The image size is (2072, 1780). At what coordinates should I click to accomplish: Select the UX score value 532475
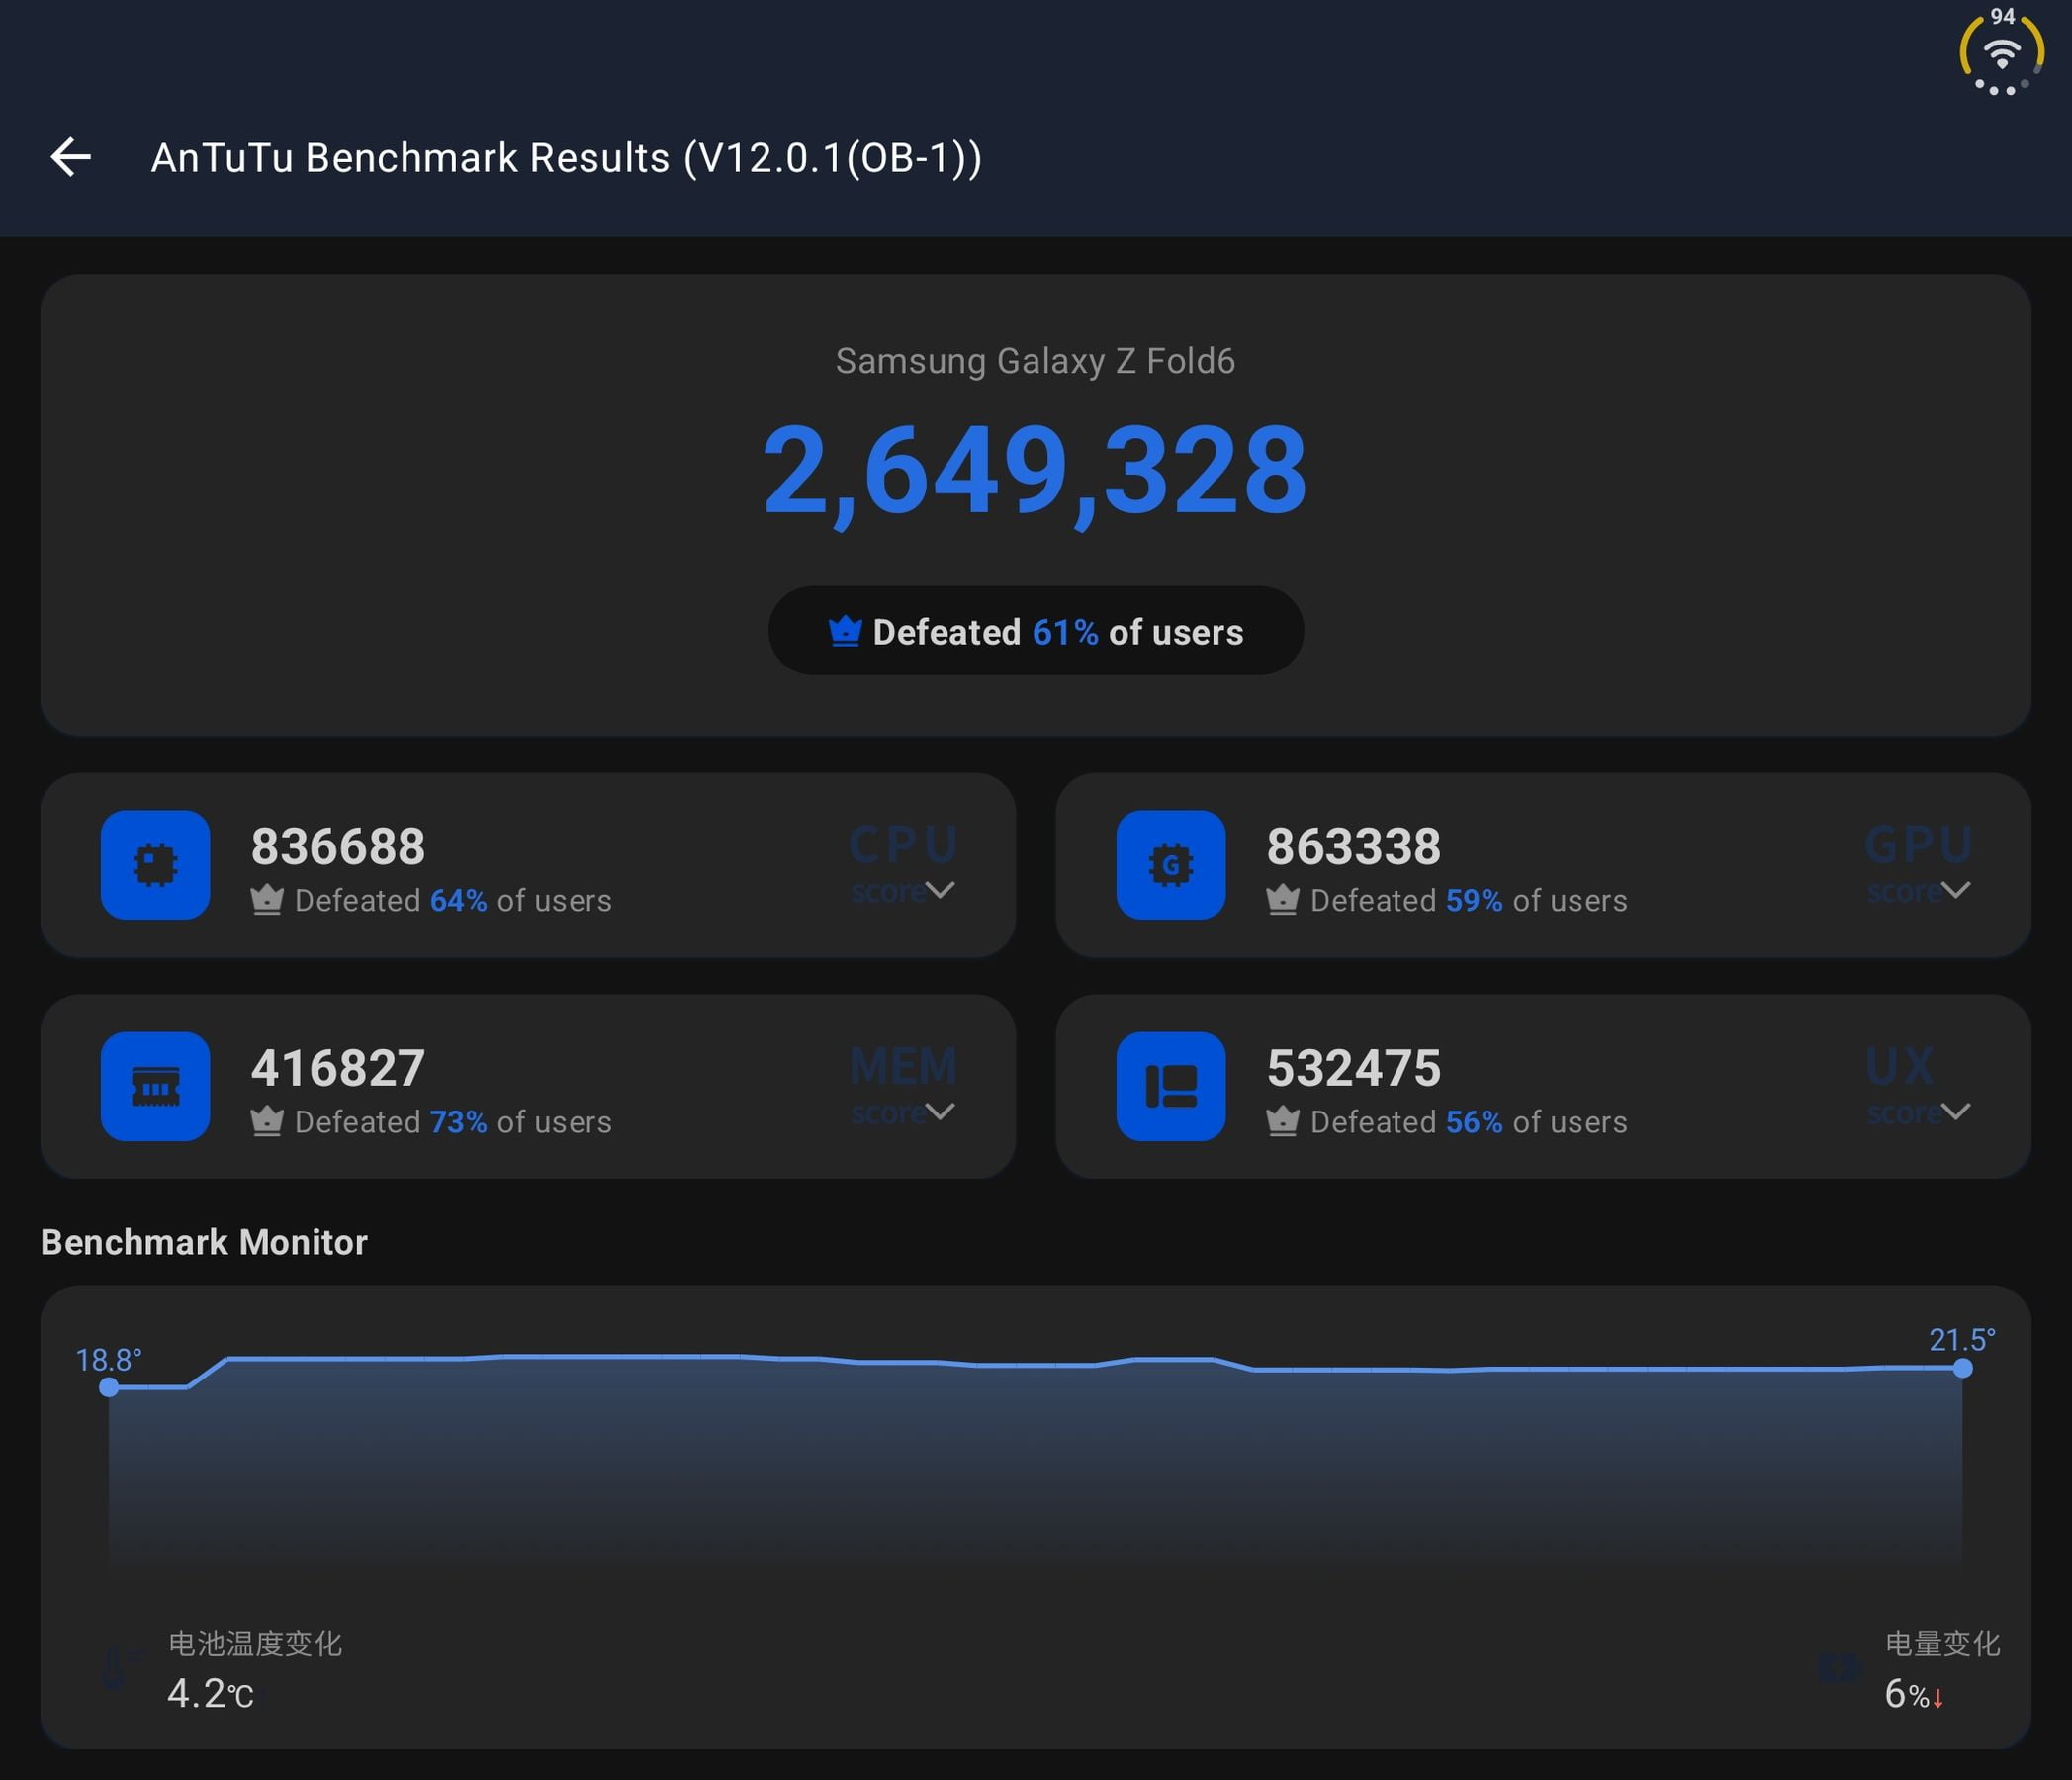click(x=1354, y=1068)
